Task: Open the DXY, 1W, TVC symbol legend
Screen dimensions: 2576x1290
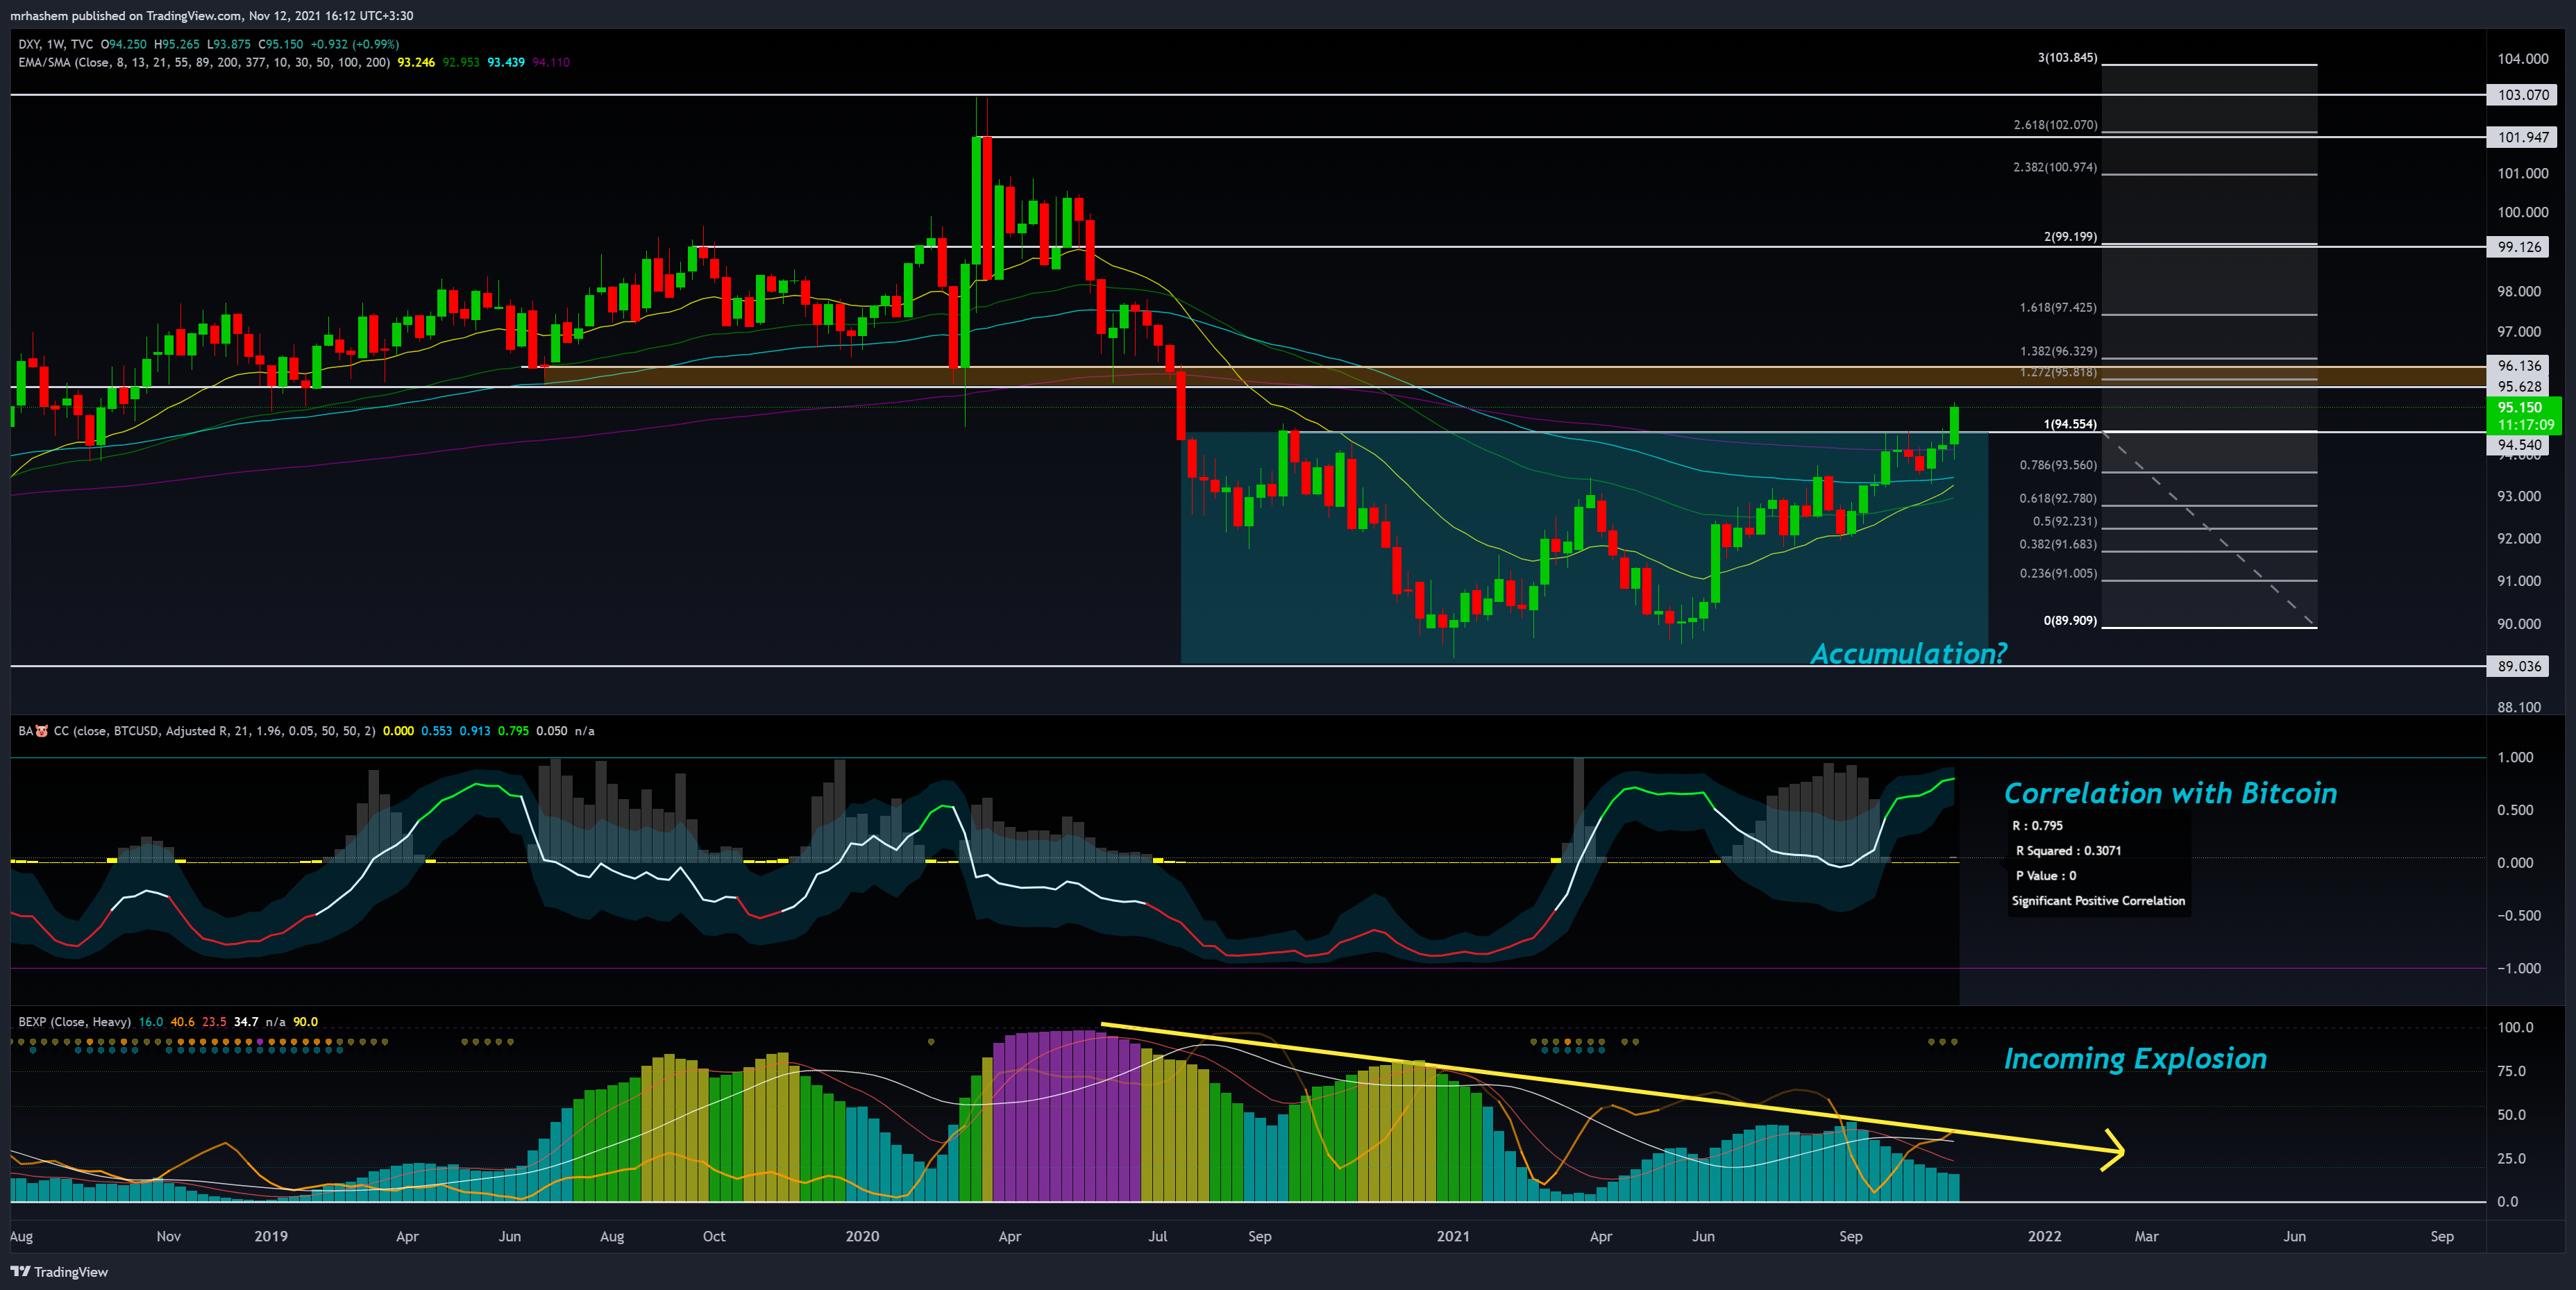Action: [x=56, y=44]
